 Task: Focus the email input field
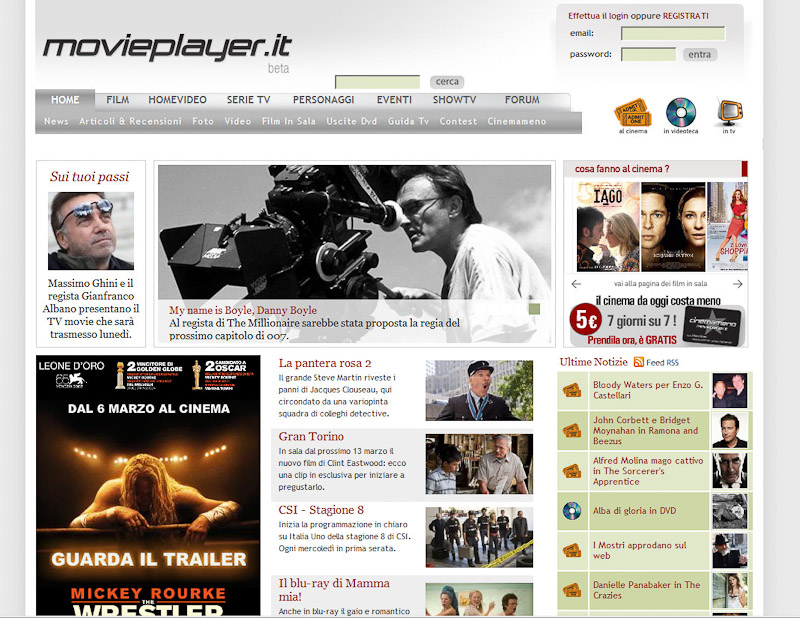tap(673, 34)
